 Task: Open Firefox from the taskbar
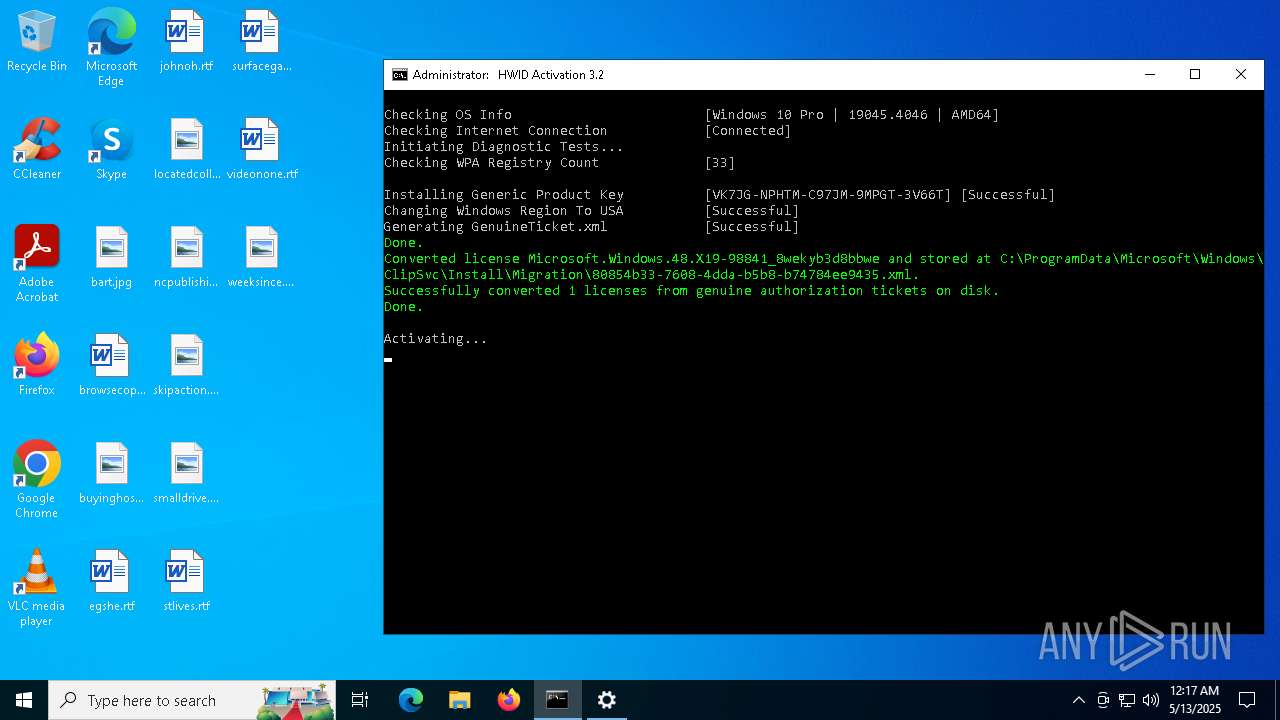509,700
